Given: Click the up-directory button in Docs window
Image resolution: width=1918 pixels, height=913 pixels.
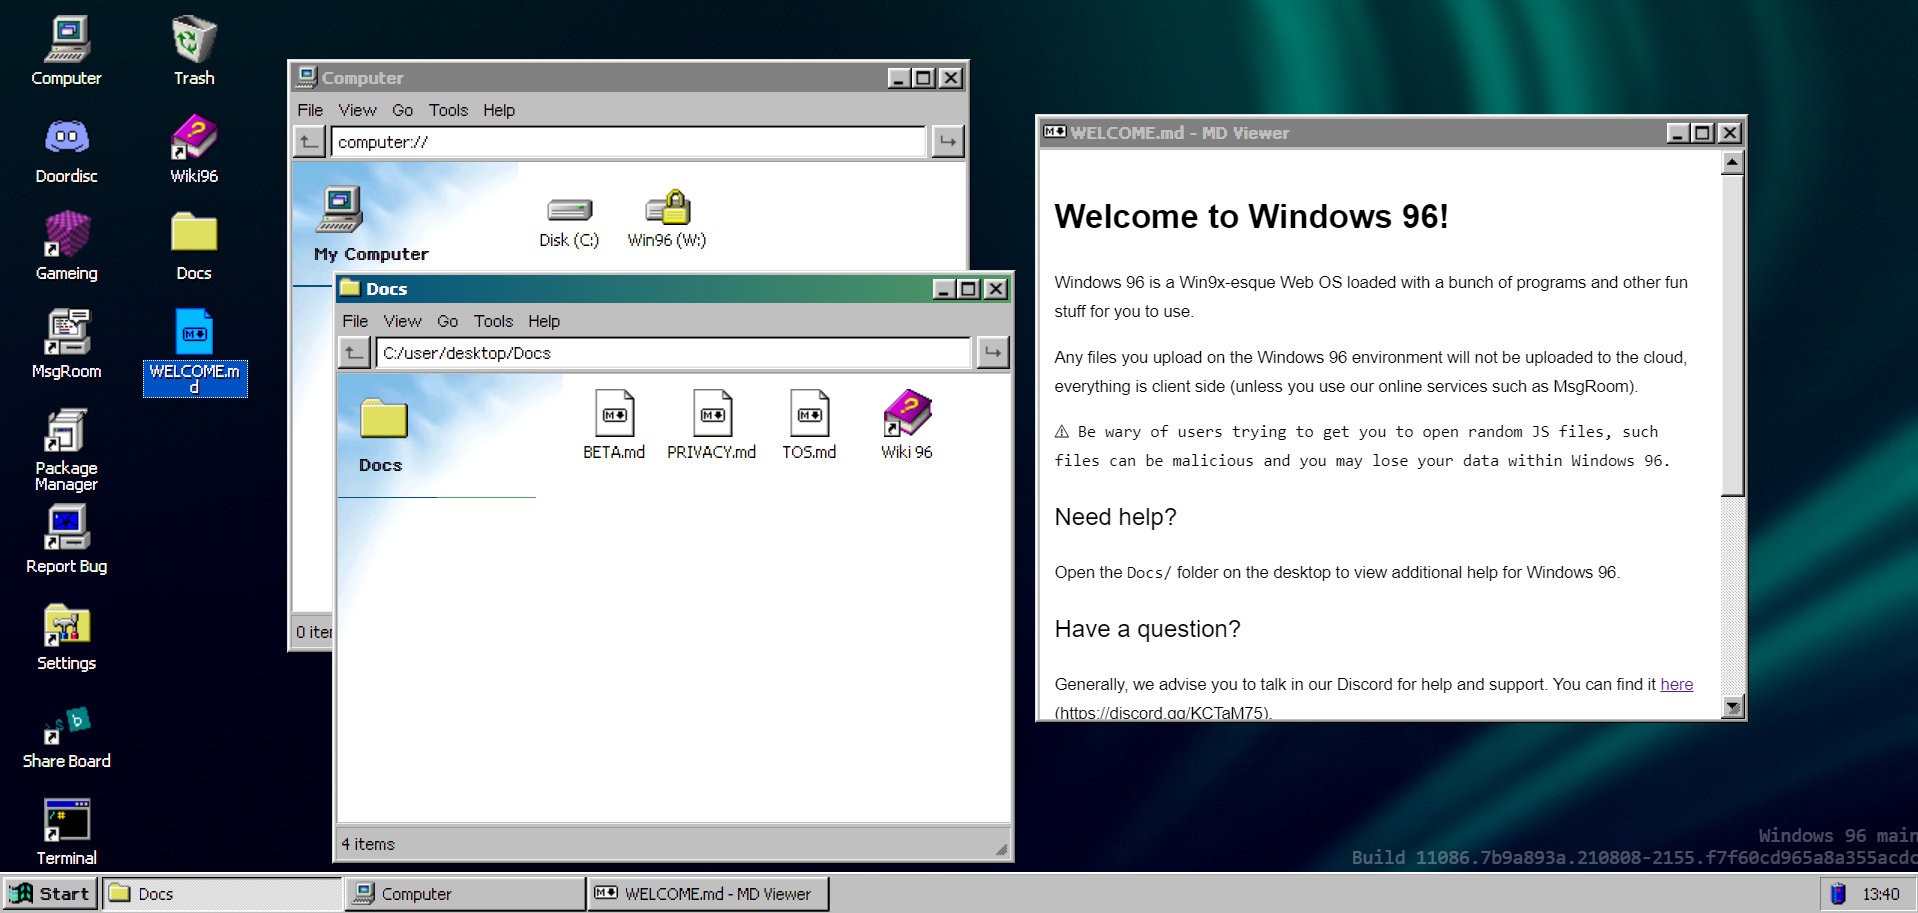Looking at the screenshot, I should click(x=354, y=352).
